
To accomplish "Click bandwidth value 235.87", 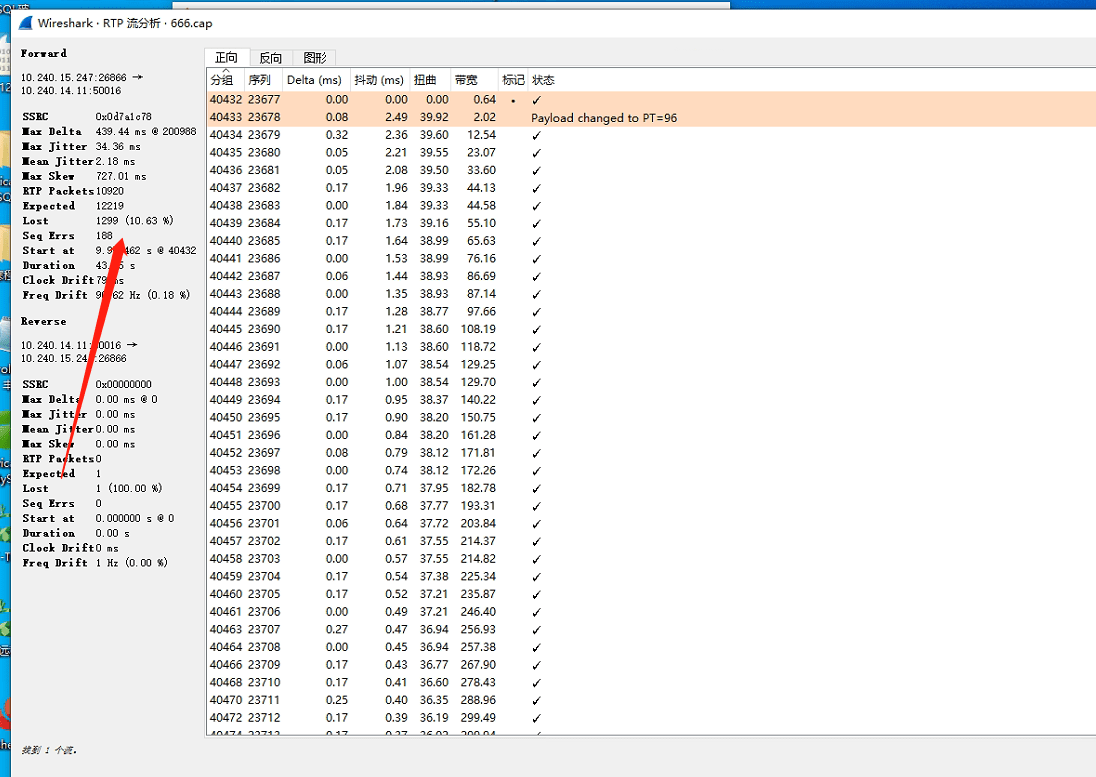I will [x=478, y=594].
